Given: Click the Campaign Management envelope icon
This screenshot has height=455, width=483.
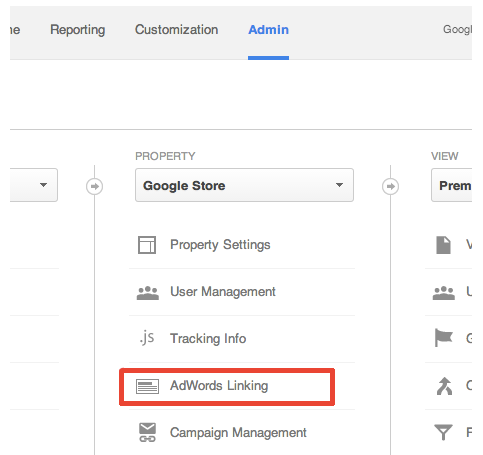Looking at the screenshot, I should click(147, 432).
